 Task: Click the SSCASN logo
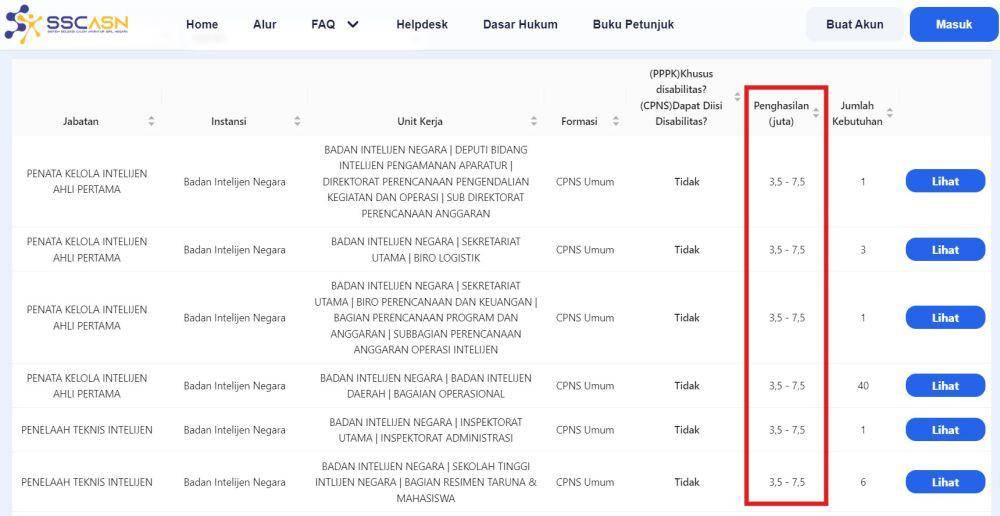pyautogui.click(x=66, y=24)
